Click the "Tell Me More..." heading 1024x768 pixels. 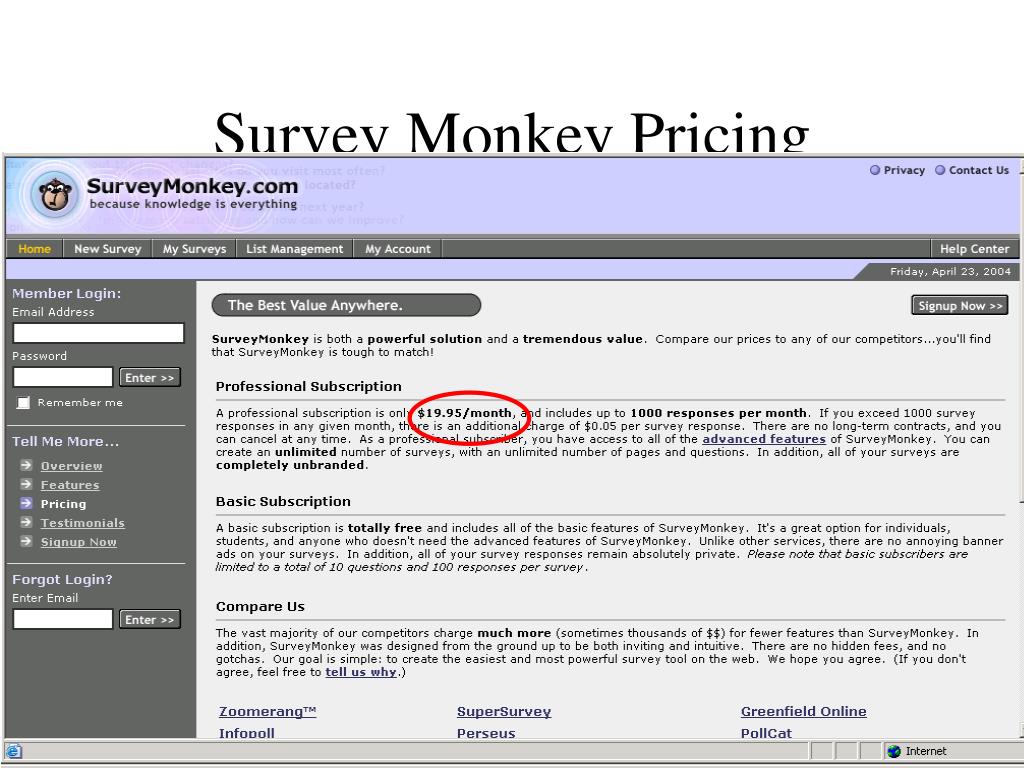(65, 441)
